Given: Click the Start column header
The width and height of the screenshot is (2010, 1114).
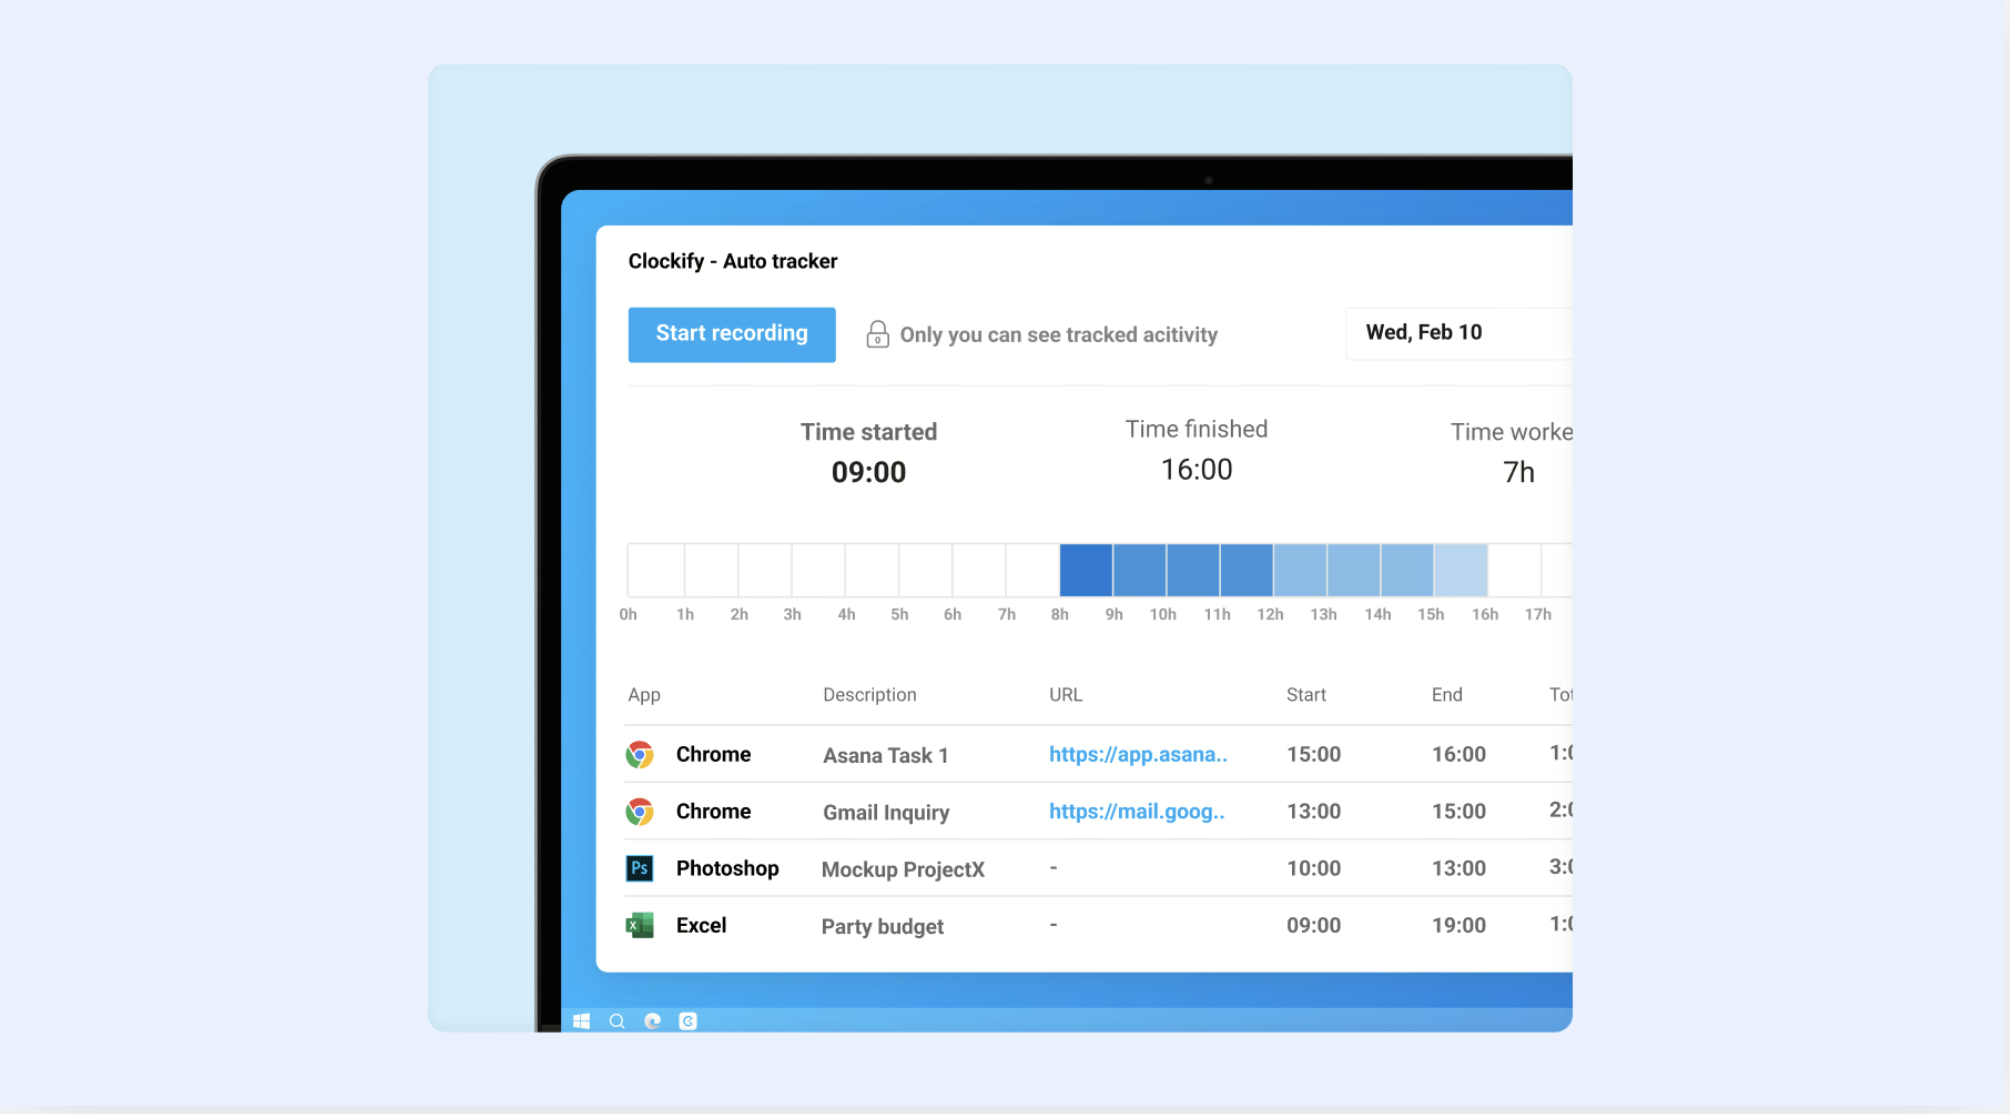Looking at the screenshot, I should tap(1306, 695).
